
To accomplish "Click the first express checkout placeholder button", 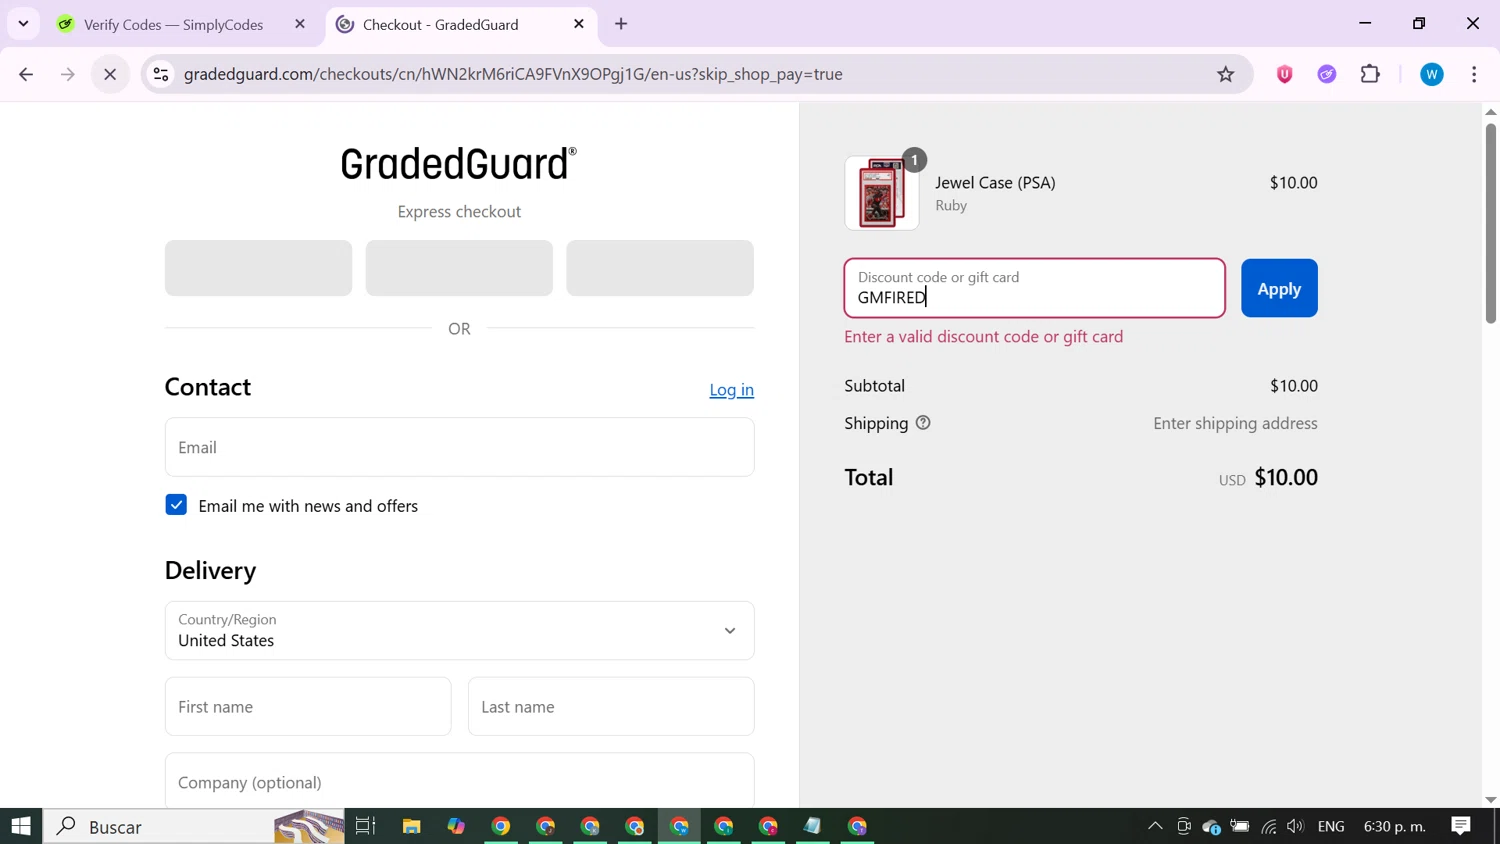I will [258, 268].
